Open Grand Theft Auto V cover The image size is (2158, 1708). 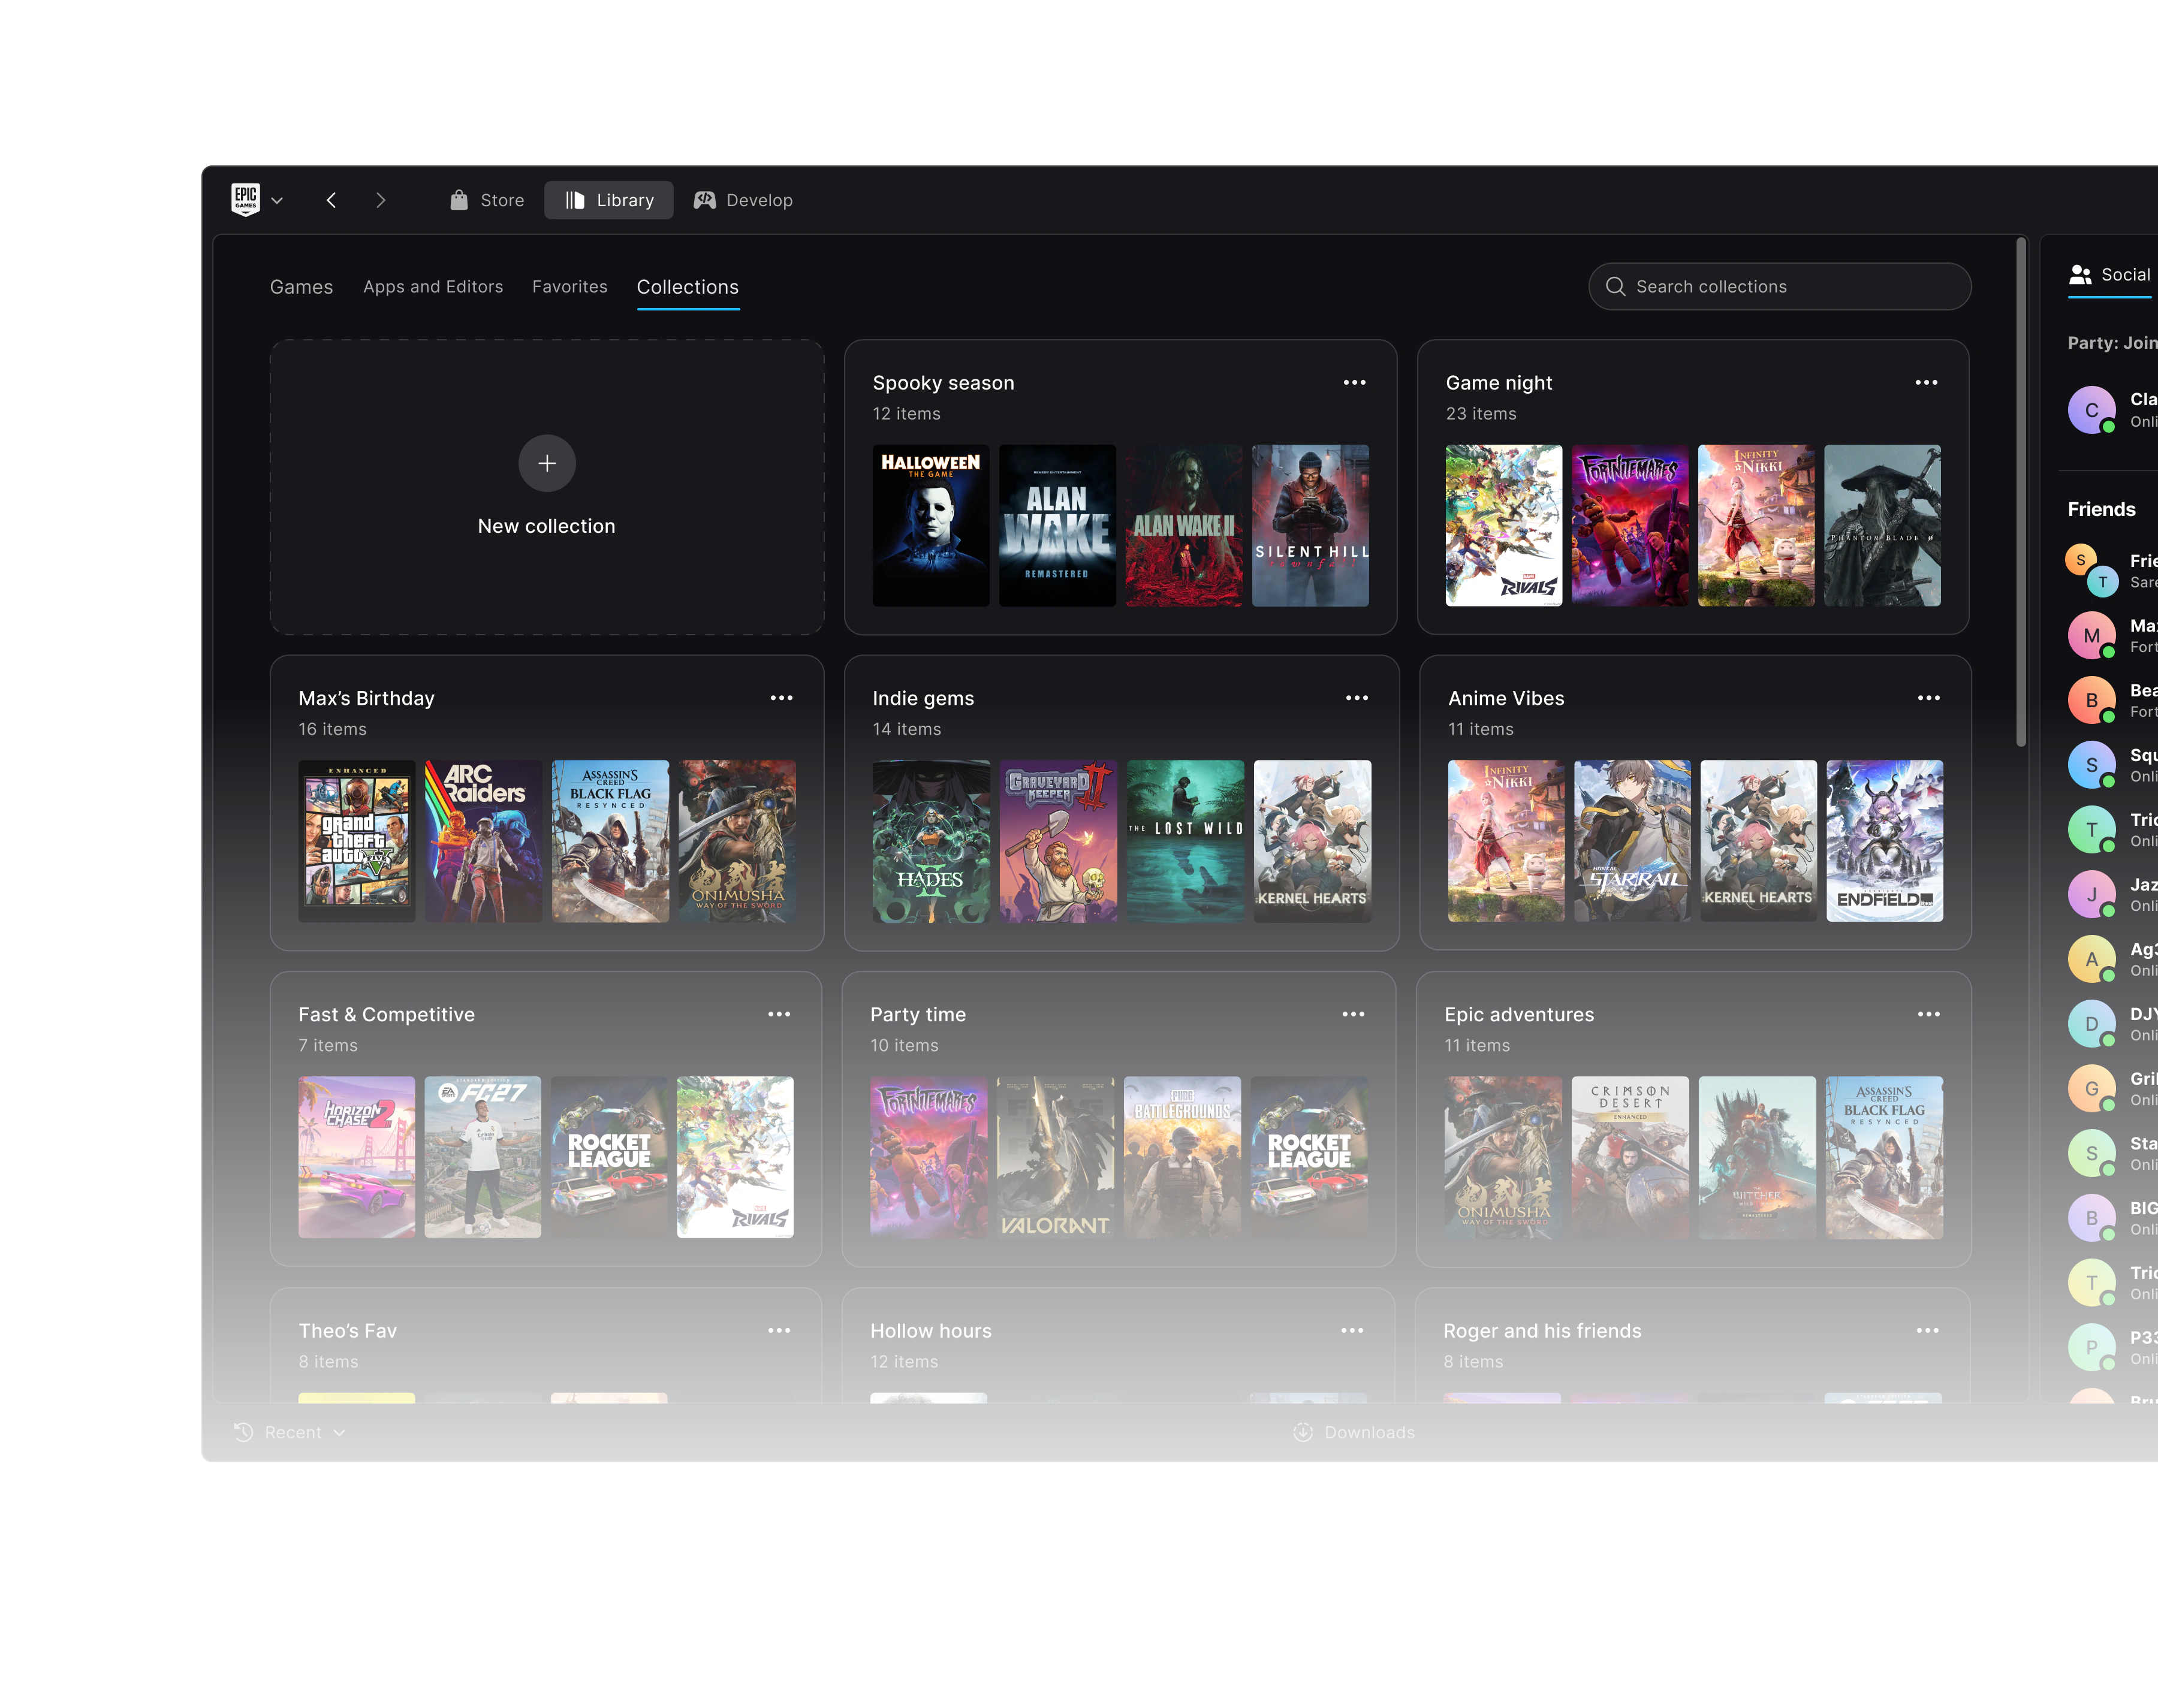pos(357,841)
